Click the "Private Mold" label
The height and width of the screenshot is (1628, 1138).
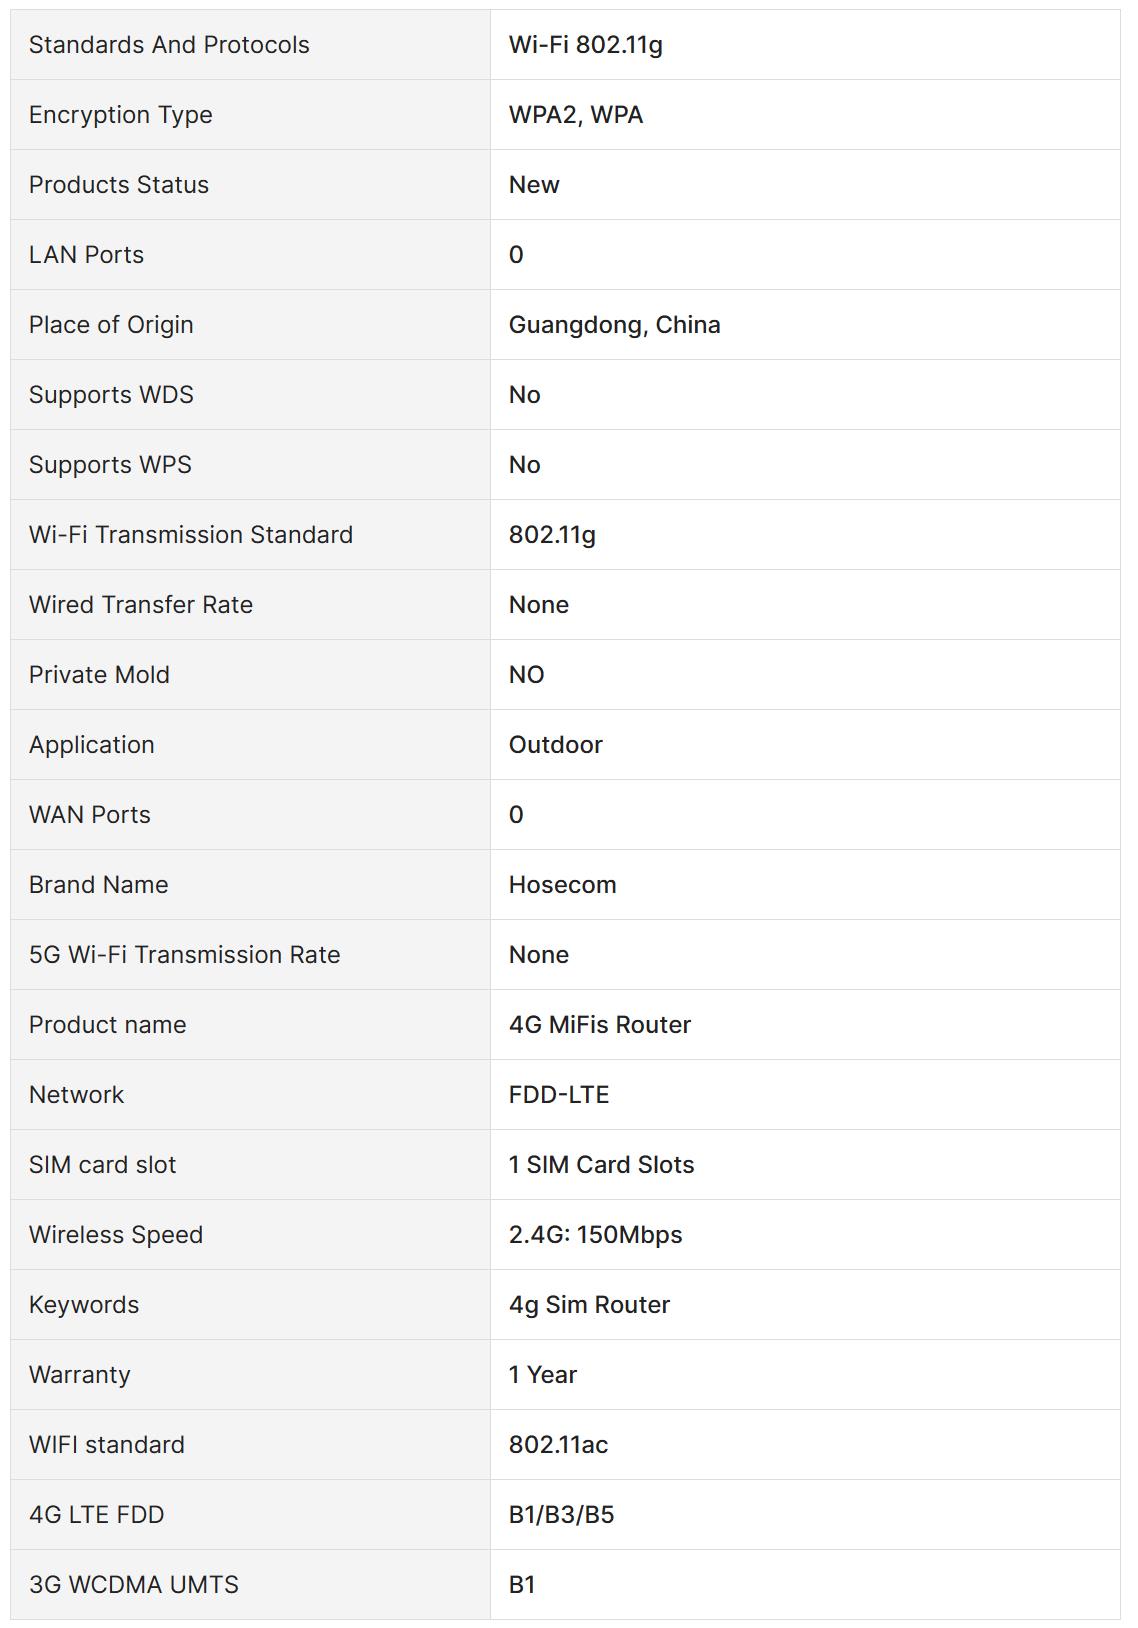[99, 675]
